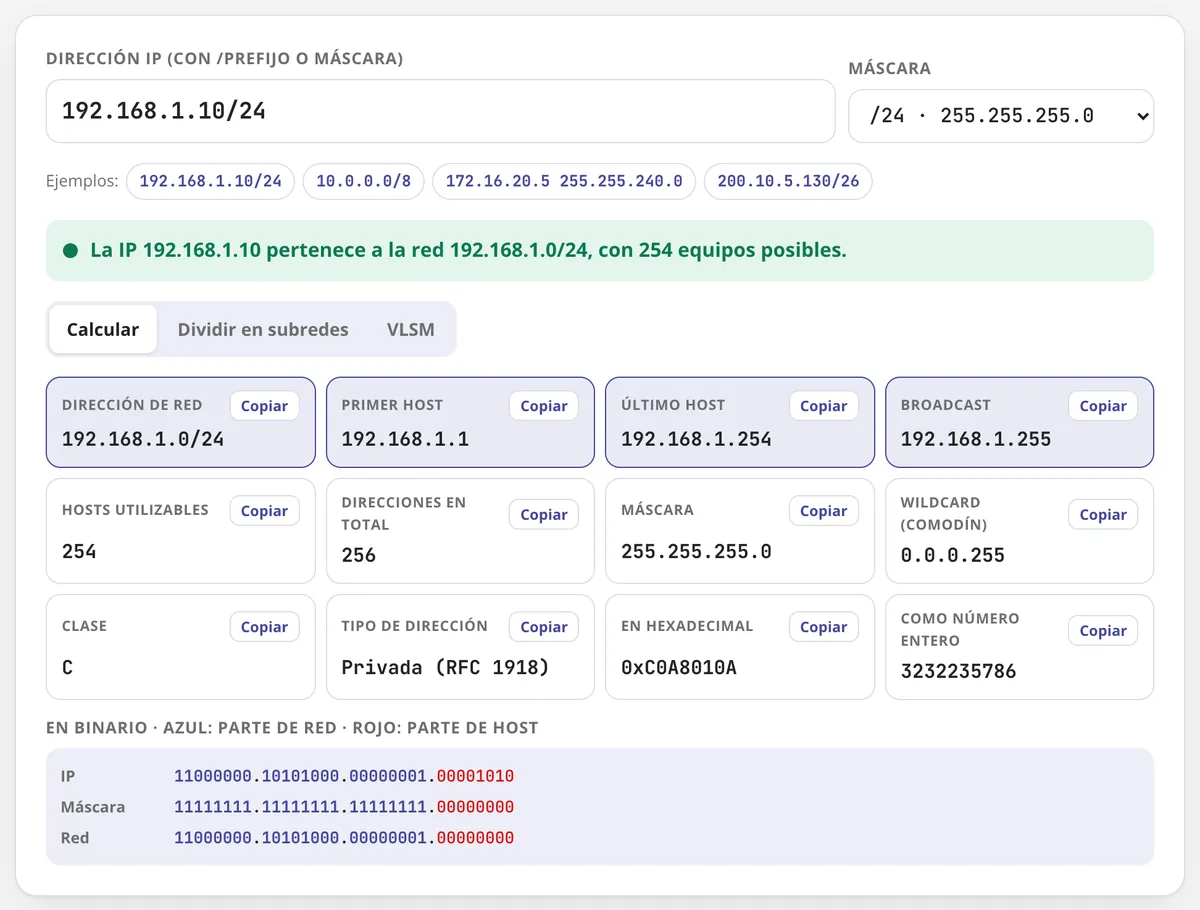
Task: Copy the Como número entero value
Action: tap(1103, 631)
